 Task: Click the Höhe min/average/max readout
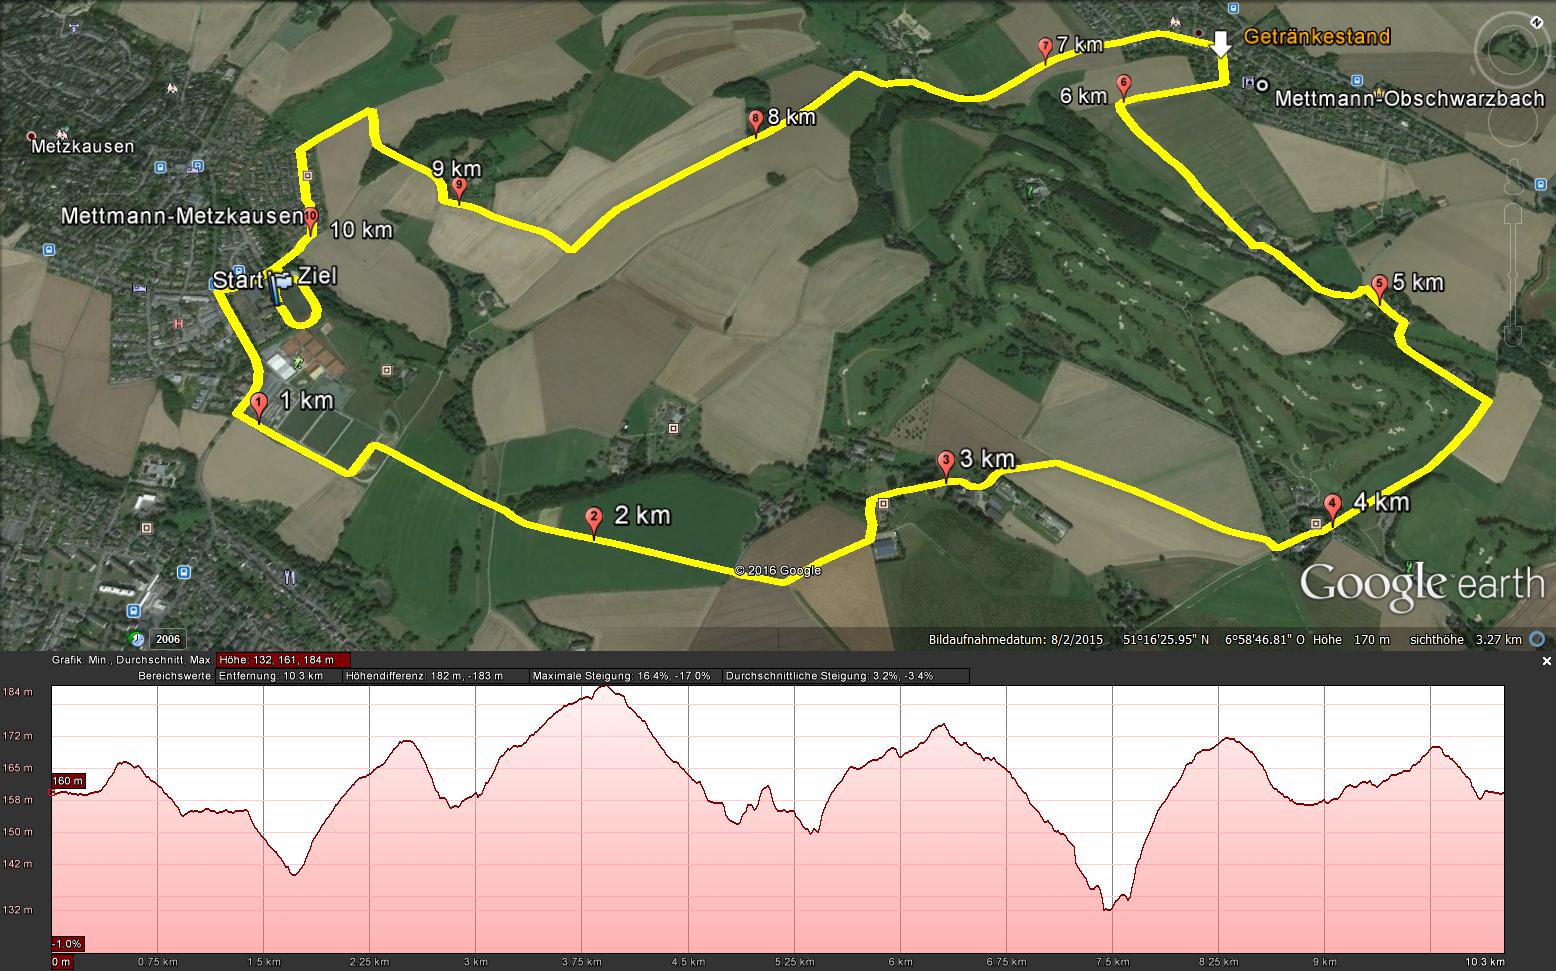click(x=283, y=660)
